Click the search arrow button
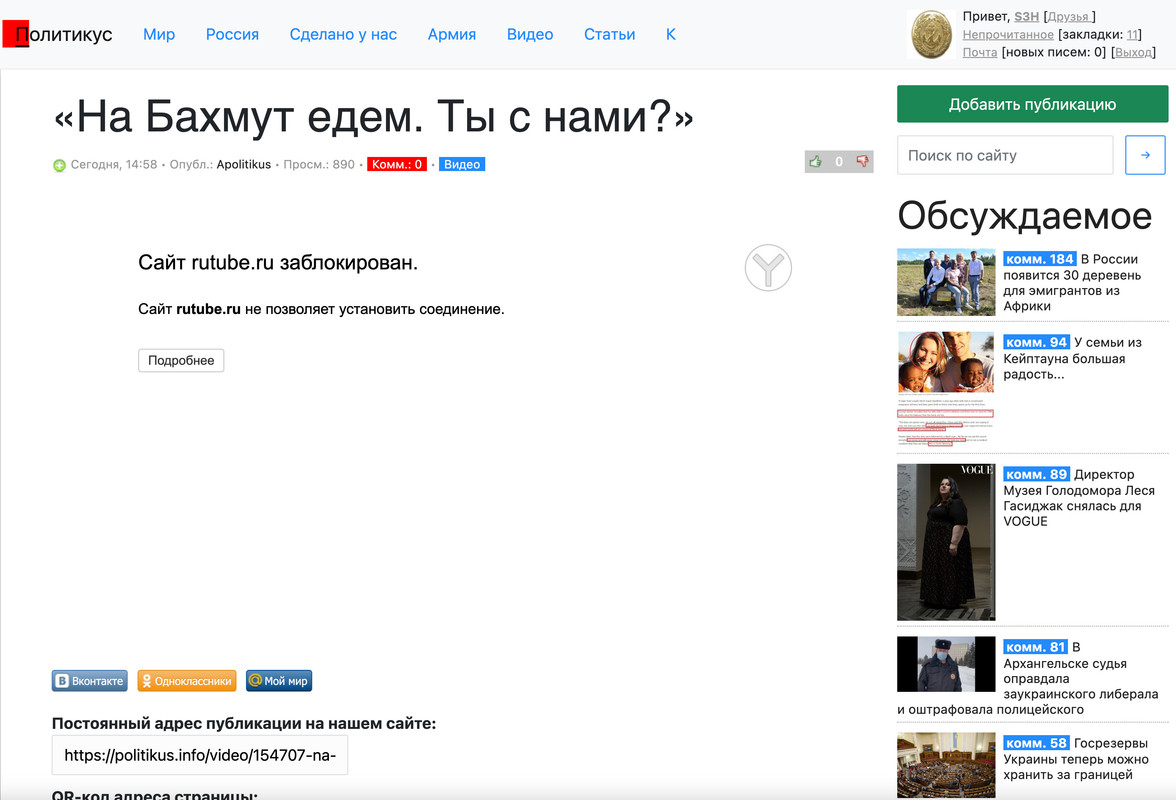This screenshot has width=1176, height=800. click(x=1144, y=155)
